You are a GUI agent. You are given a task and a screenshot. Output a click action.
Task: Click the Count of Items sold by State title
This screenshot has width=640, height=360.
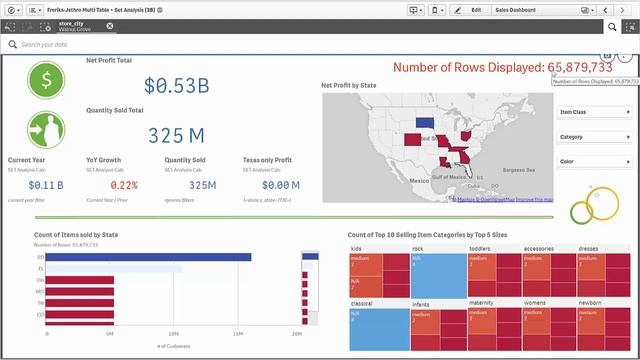pos(76,235)
